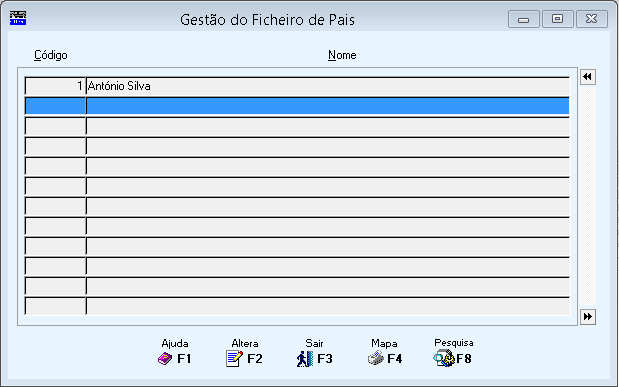The height and width of the screenshot is (387, 619).
Task: Select the code cell containing 1
Action: pos(55,86)
